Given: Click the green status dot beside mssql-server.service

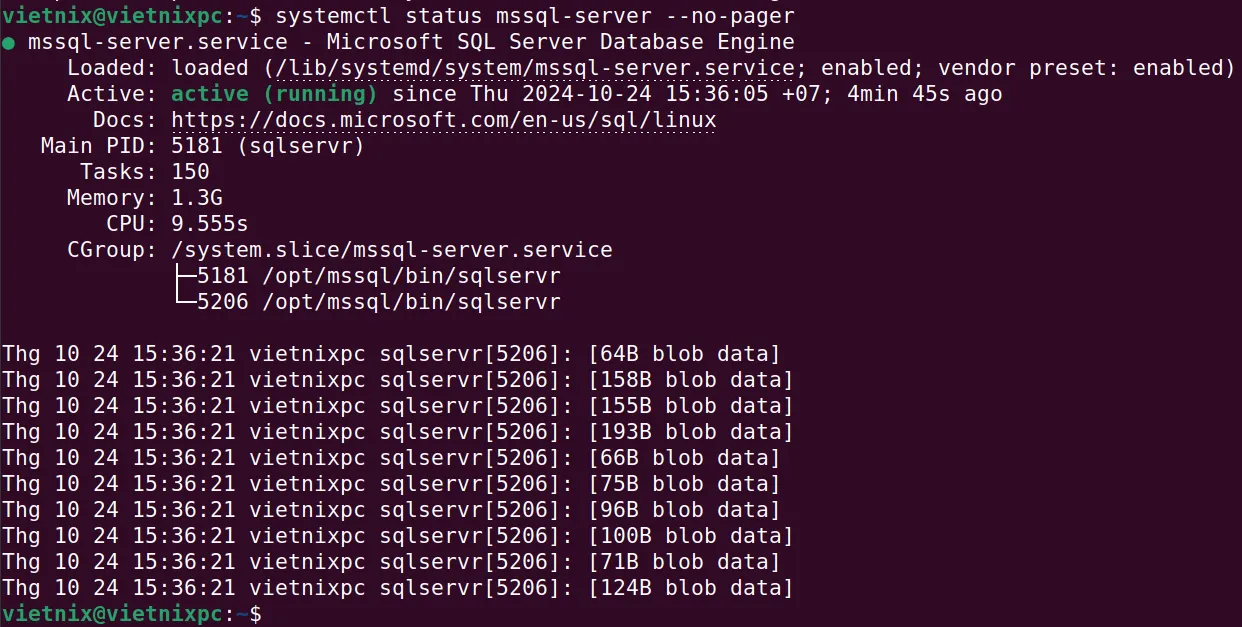Looking at the screenshot, I should [9, 43].
